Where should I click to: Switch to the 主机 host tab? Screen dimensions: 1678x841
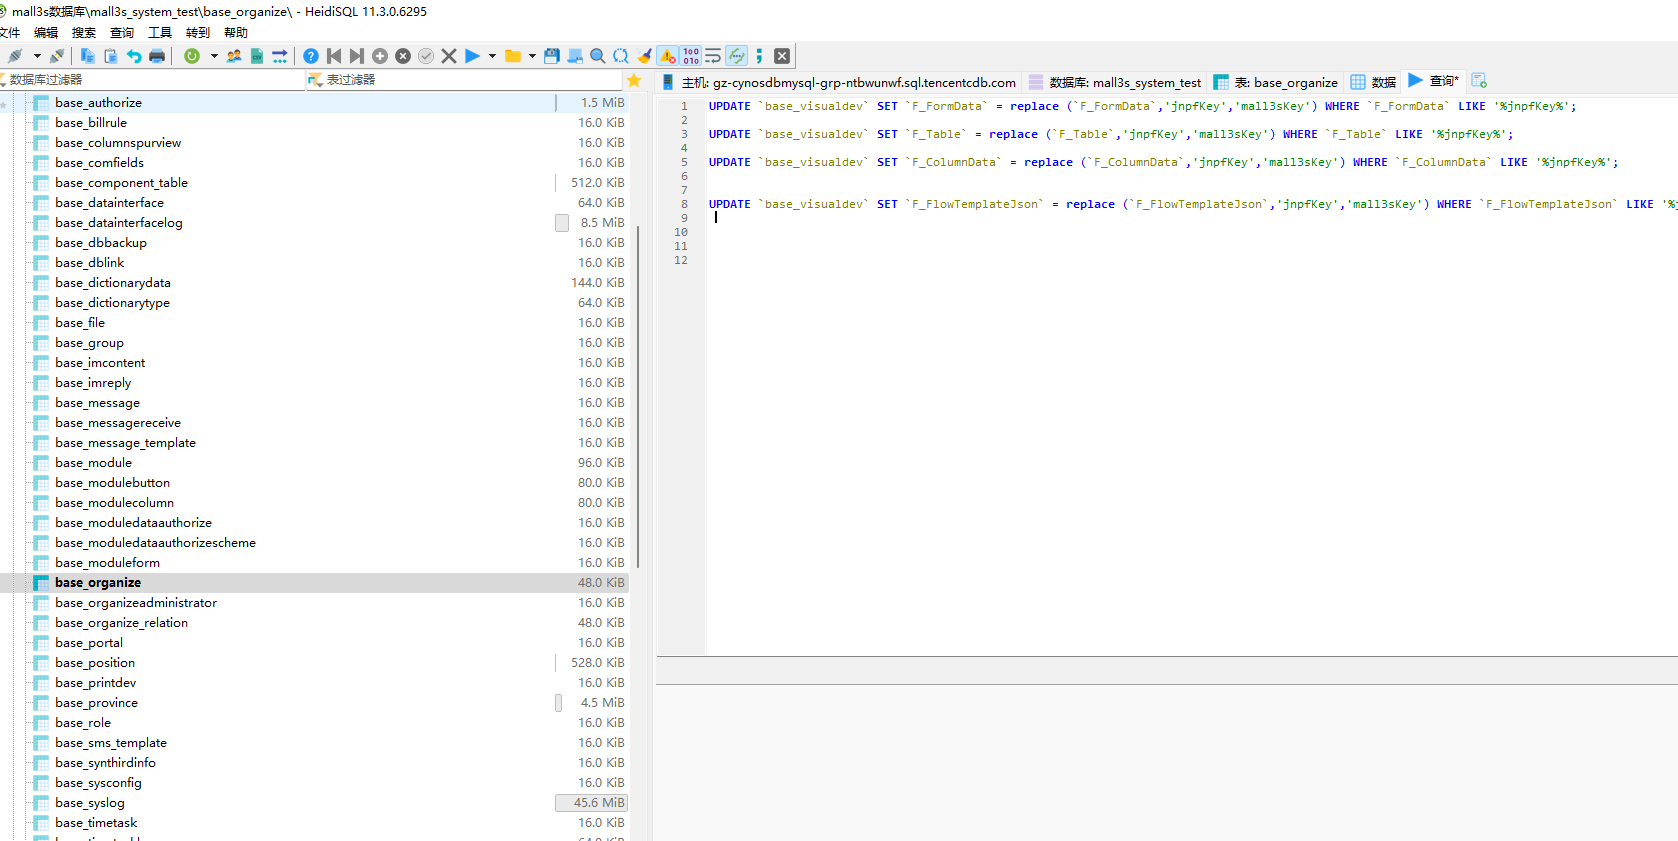coord(839,82)
